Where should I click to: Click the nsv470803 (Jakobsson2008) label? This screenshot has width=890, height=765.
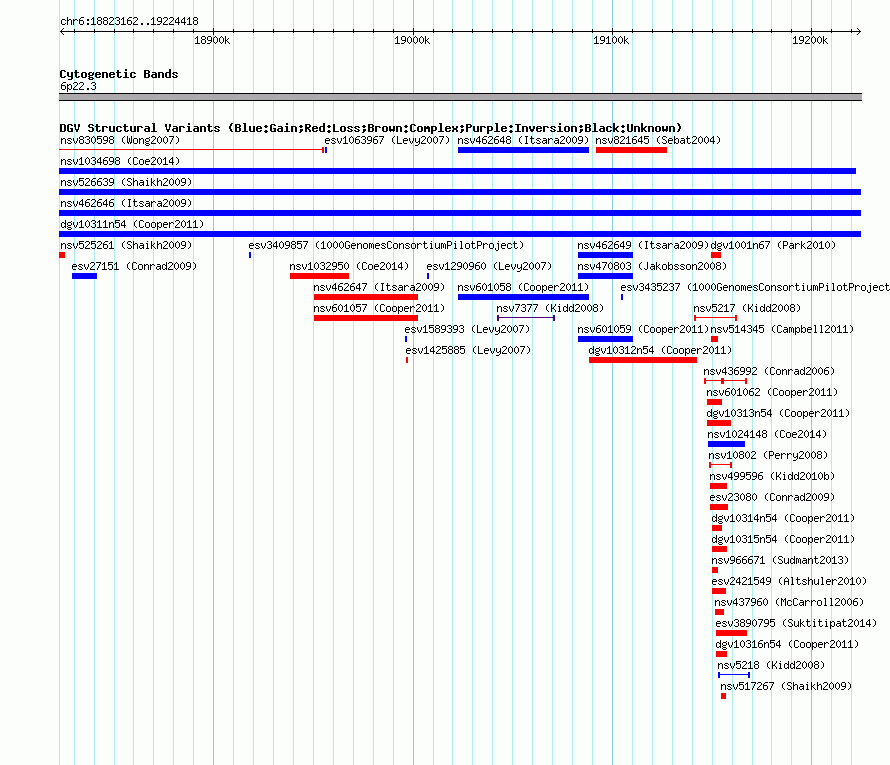652,266
